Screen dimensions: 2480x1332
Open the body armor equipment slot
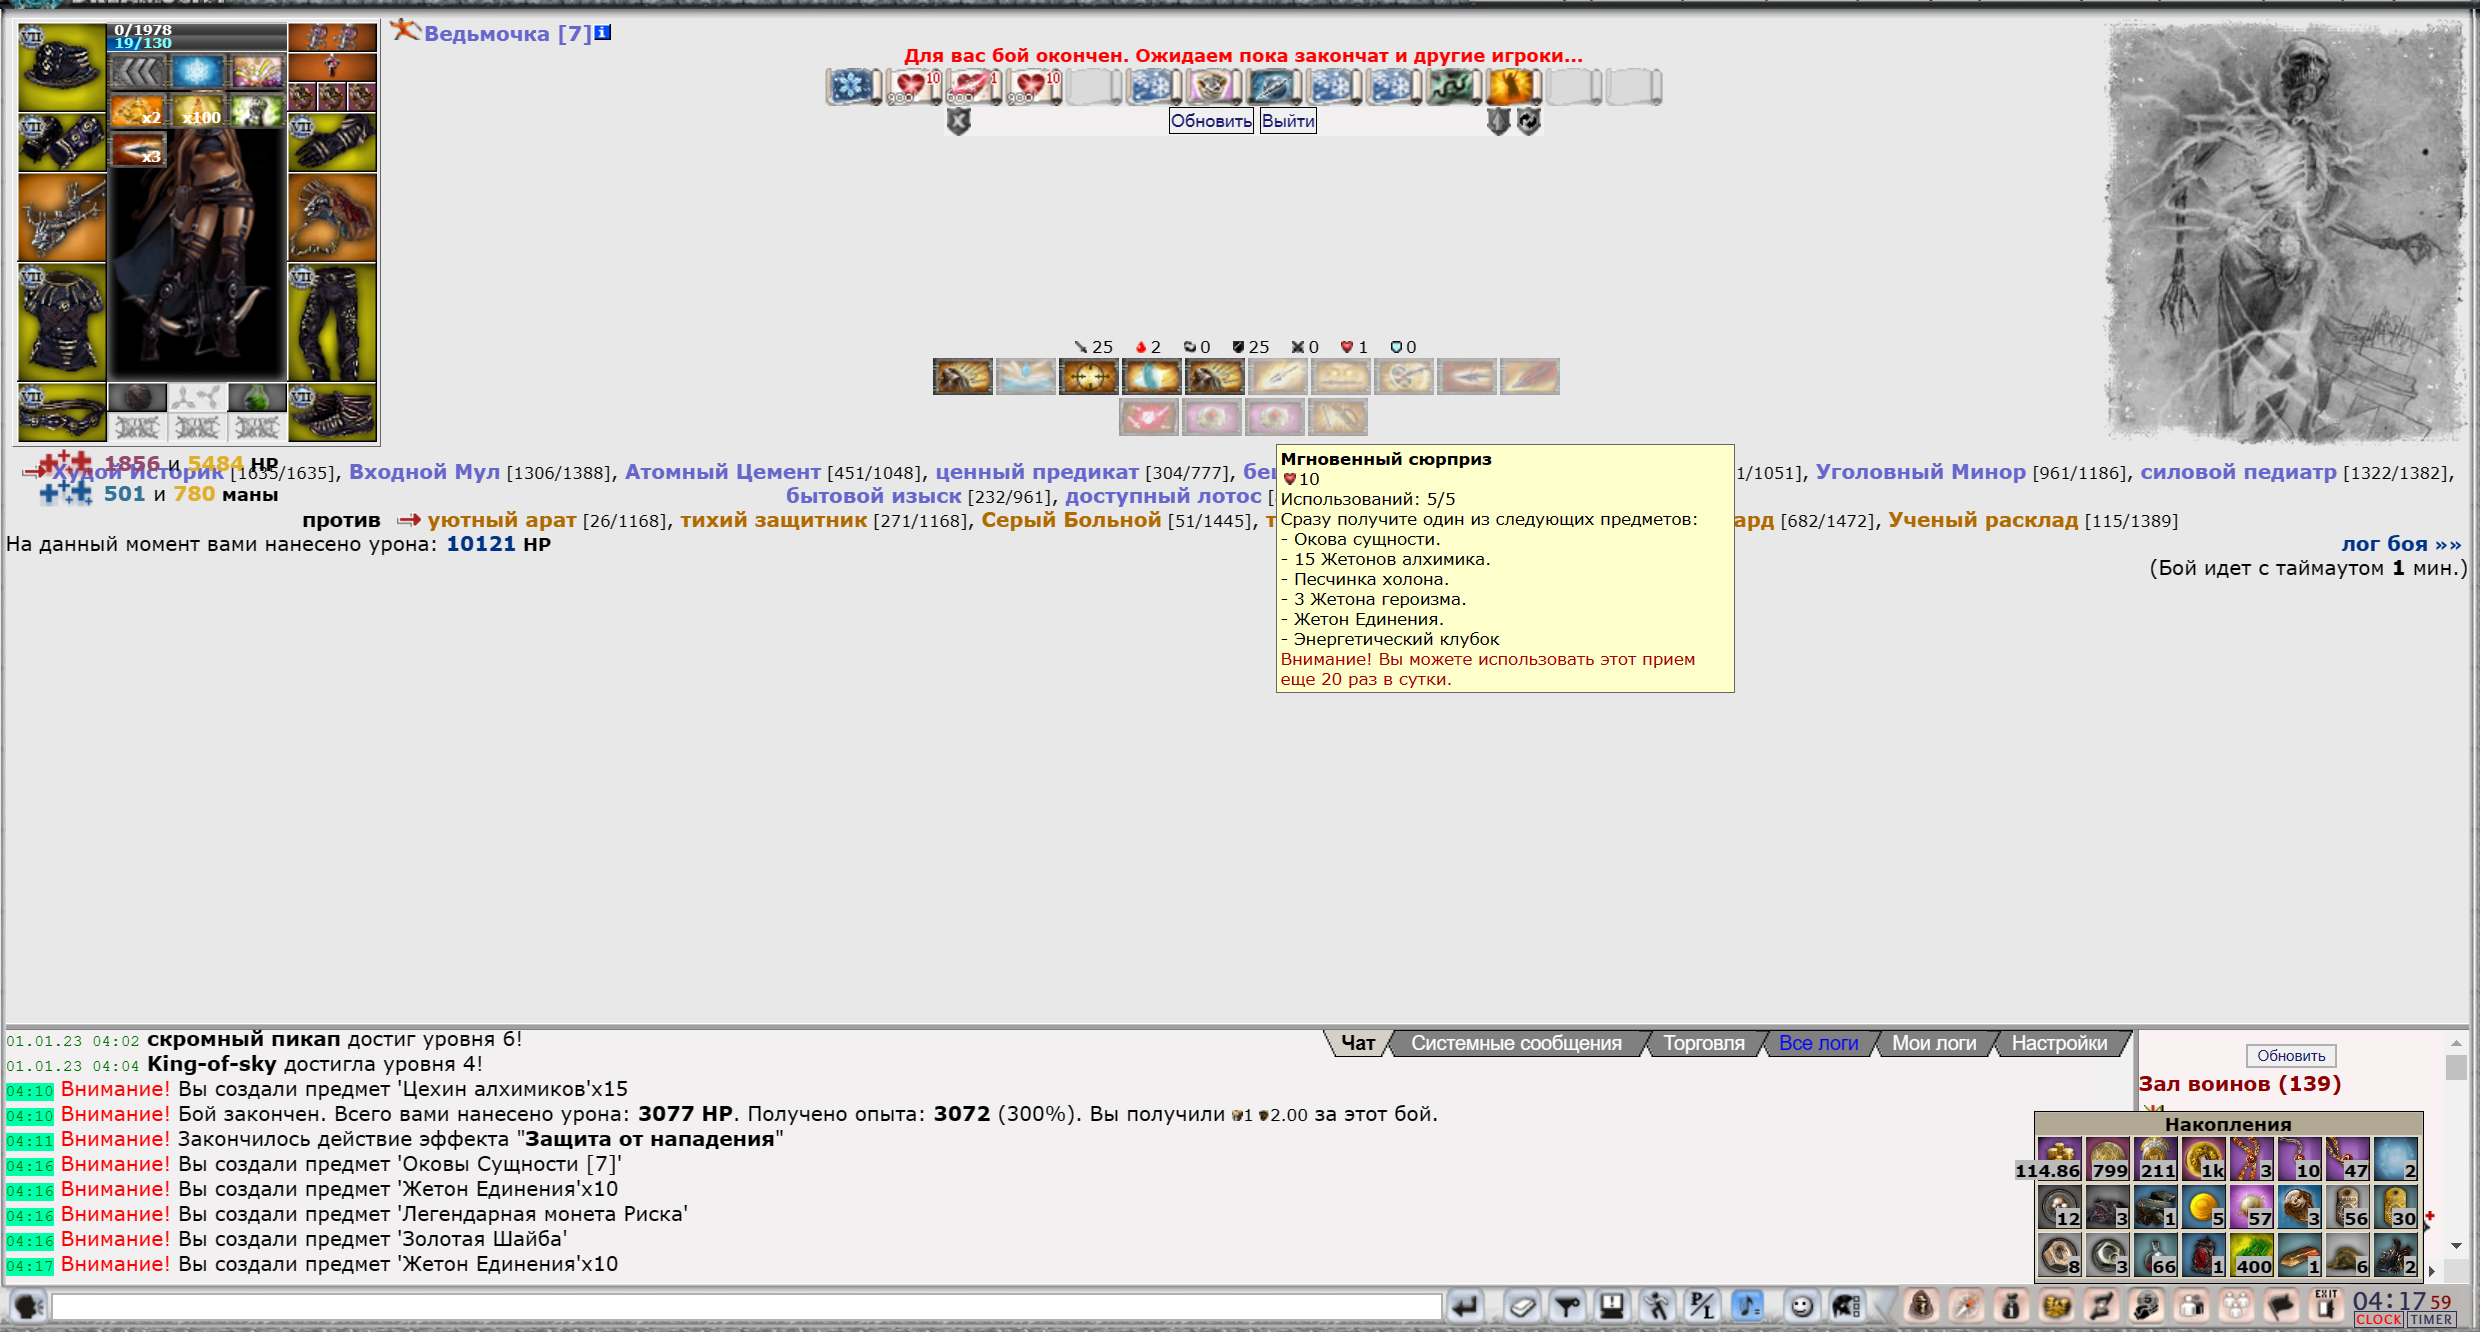[62, 322]
